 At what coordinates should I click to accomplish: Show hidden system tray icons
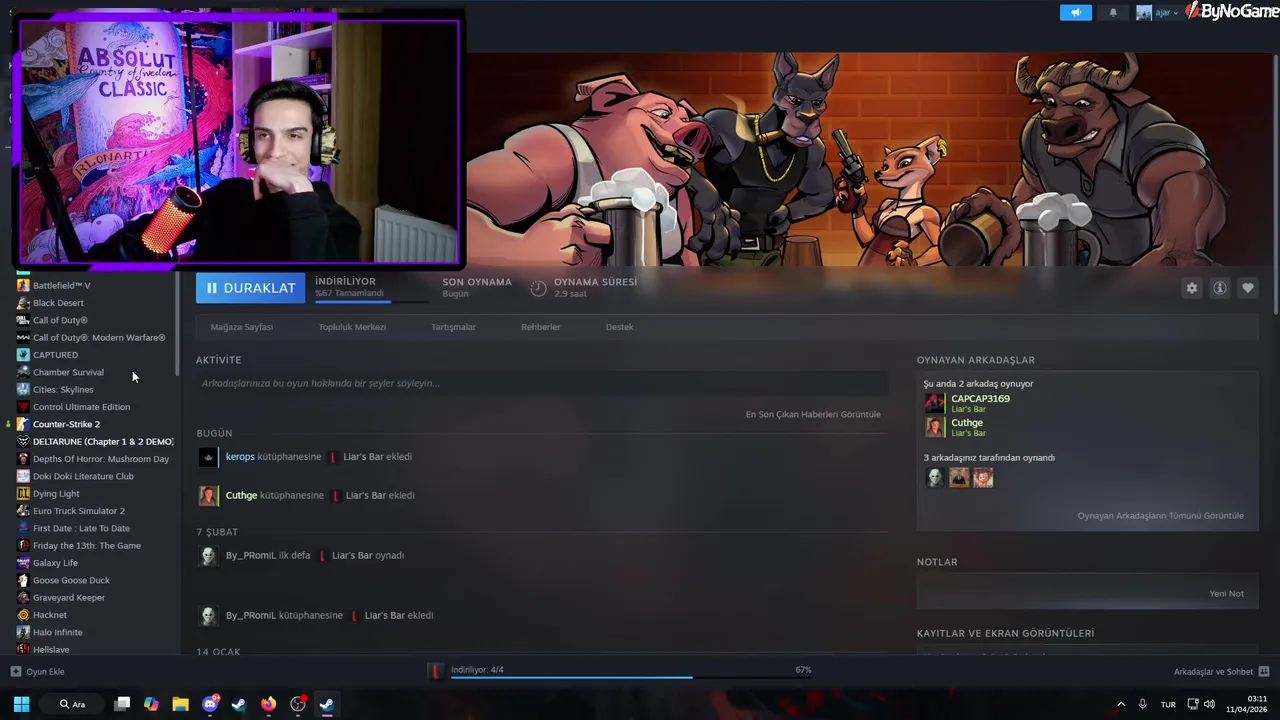click(1120, 704)
